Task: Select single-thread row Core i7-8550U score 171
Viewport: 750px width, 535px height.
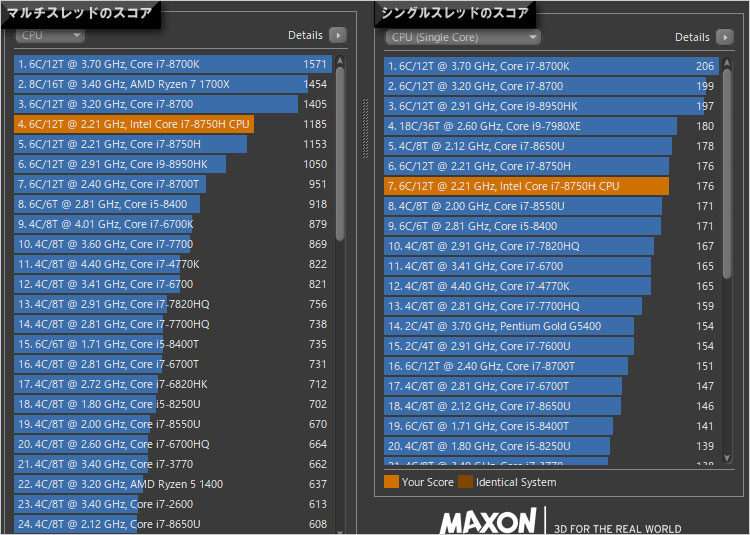Action: point(551,206)
